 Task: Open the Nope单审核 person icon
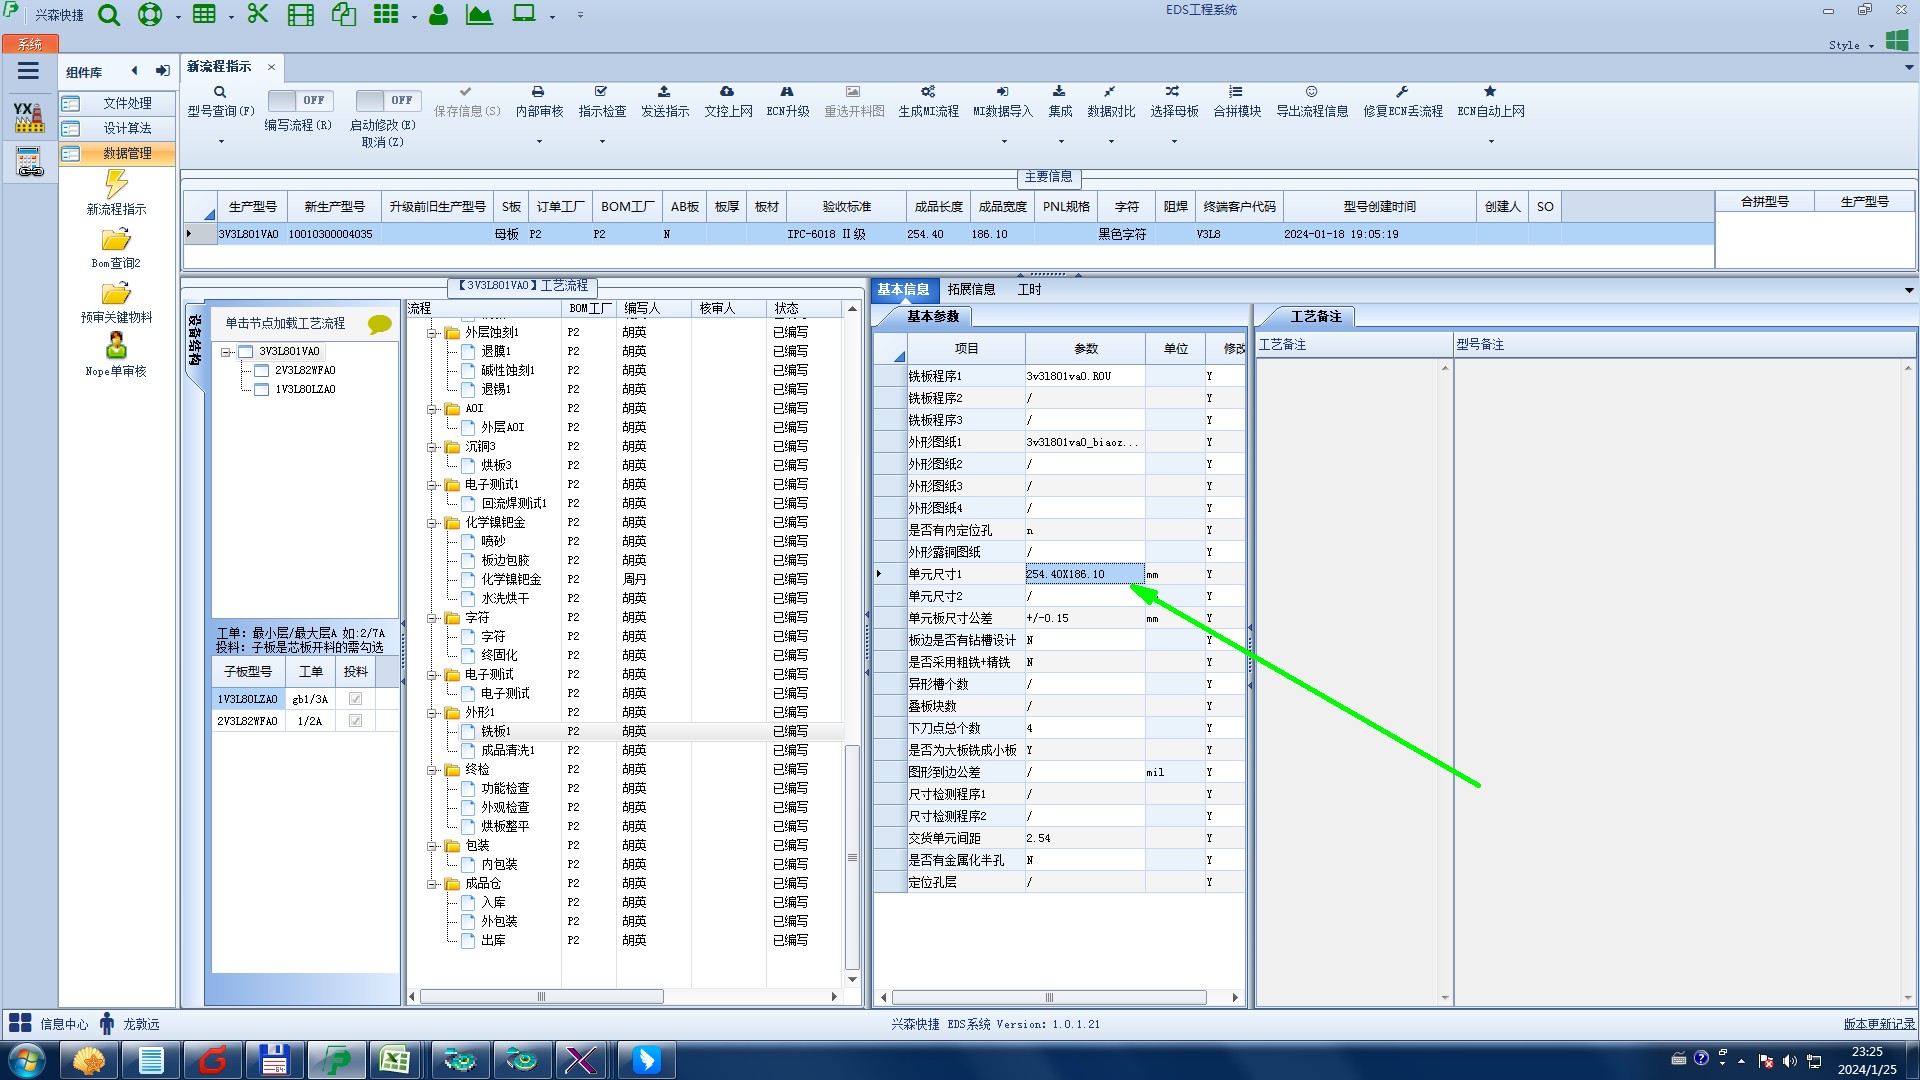point(116,346)
